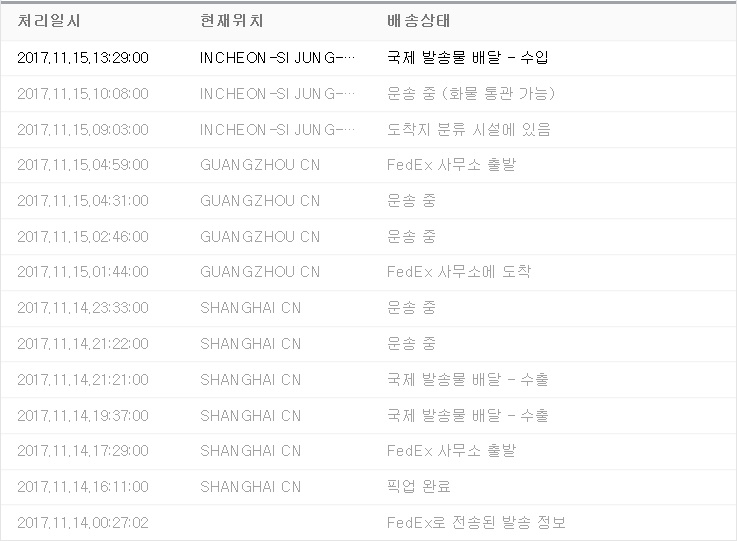739x541 pixels.
Task: Select the 2017.11.14.19:37:00 timestamp
Action: coord(83,416)
